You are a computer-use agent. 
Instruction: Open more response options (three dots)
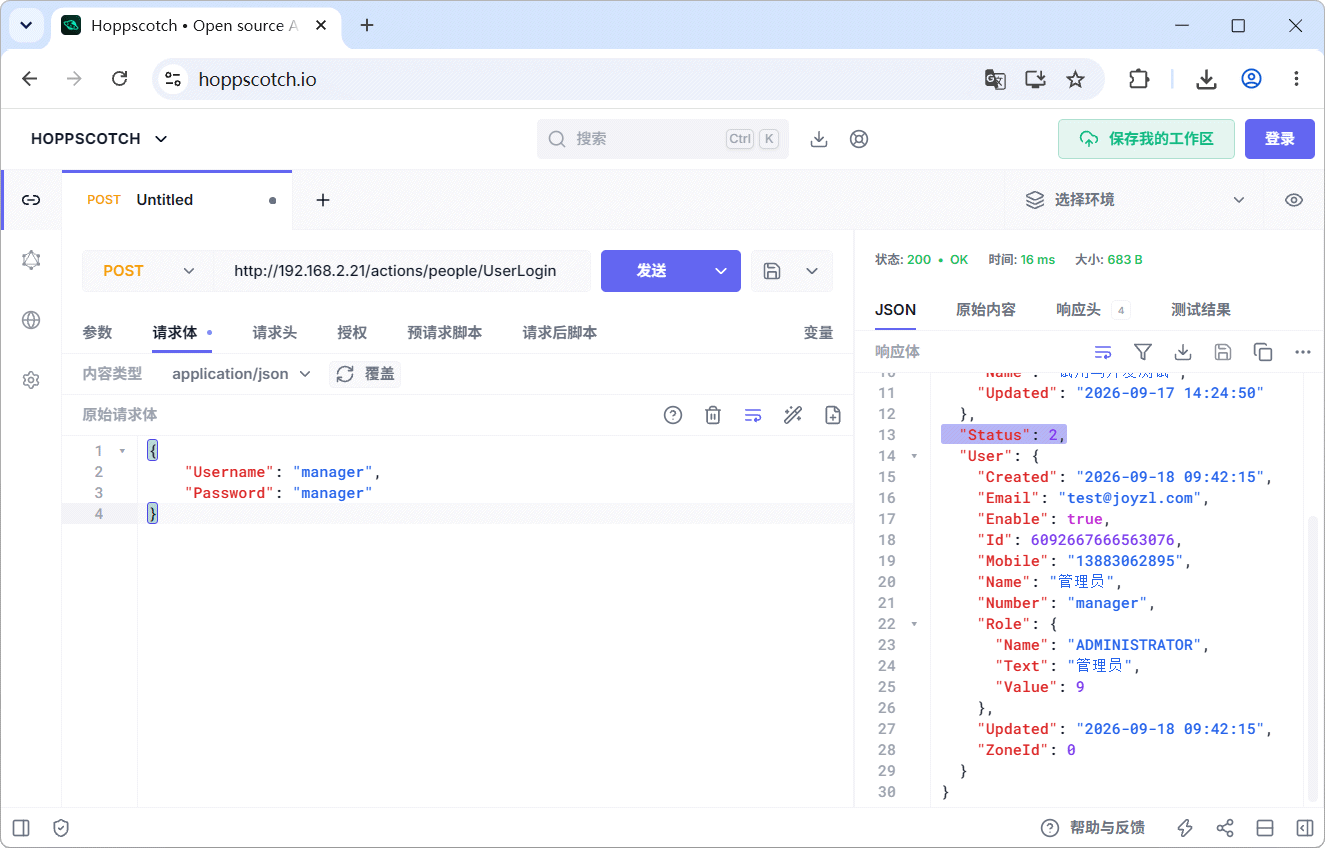pos(1302,352)
